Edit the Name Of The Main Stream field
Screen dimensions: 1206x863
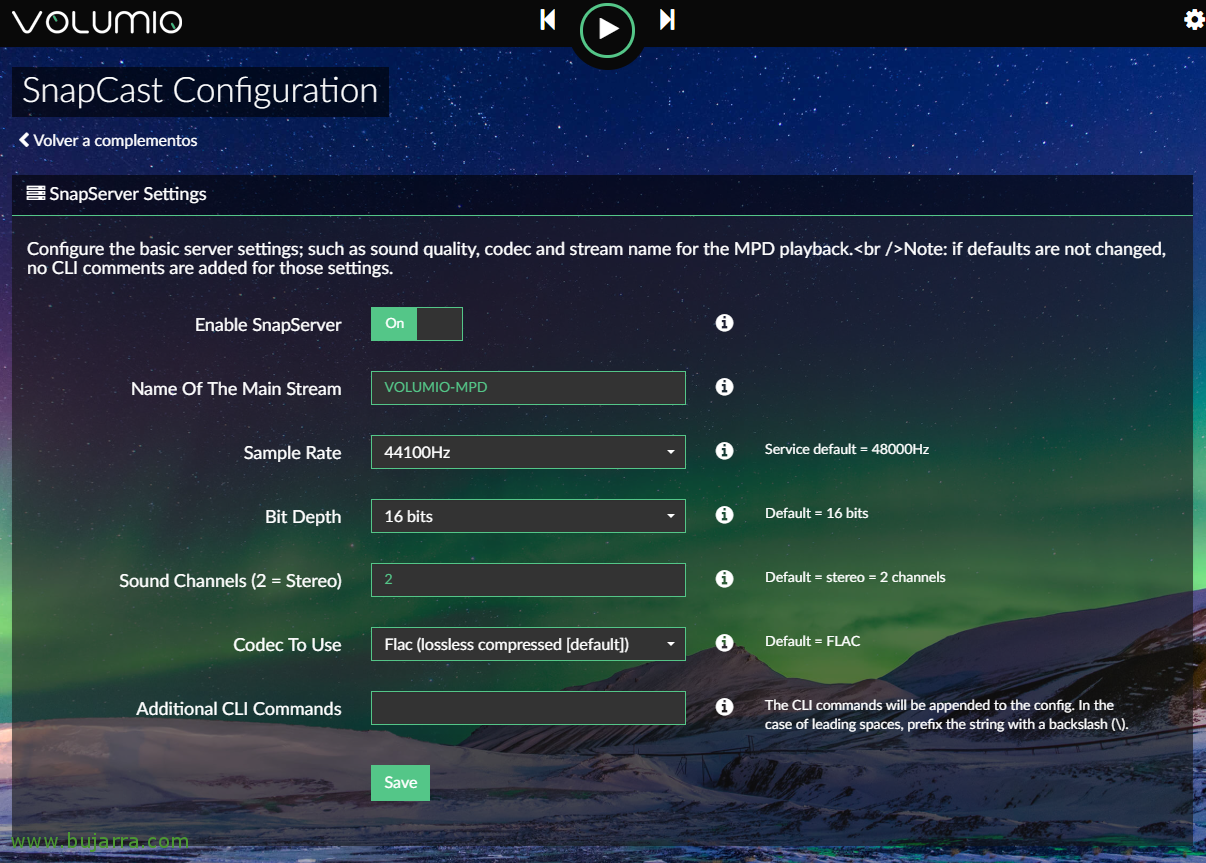coord(528,388)
